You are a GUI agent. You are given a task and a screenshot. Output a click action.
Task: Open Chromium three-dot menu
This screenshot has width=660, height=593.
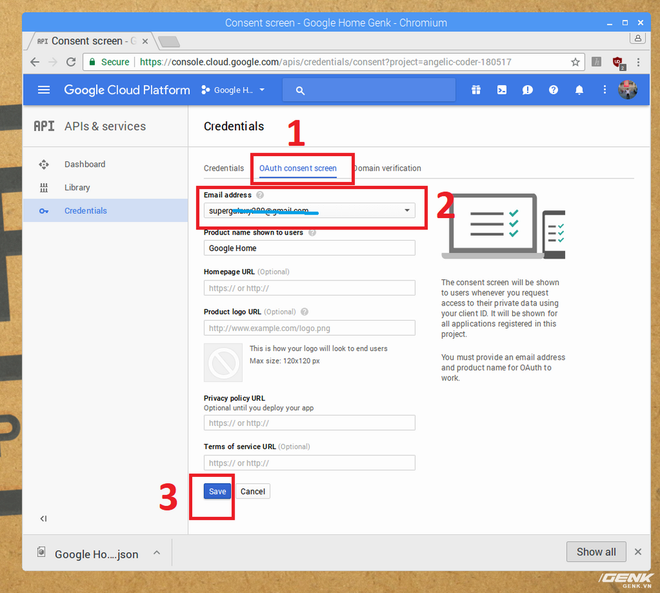[639, 62]
